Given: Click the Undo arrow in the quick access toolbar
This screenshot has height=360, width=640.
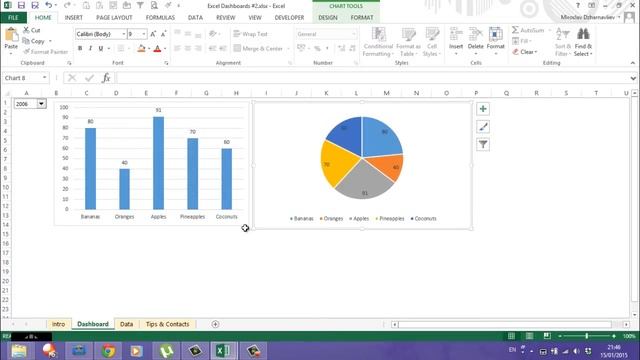Looking at the screenshot, I should [x=49, y=6].
